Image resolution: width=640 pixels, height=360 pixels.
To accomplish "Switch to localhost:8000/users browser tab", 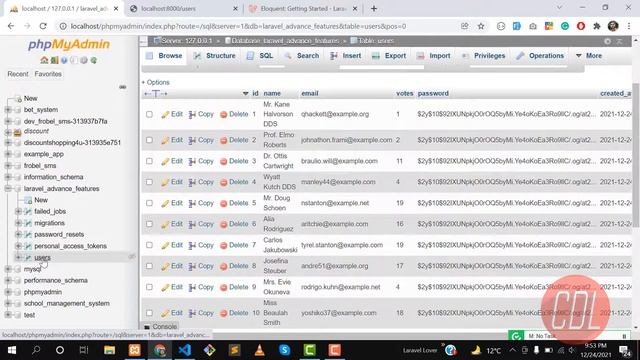I will pos(184,9).
